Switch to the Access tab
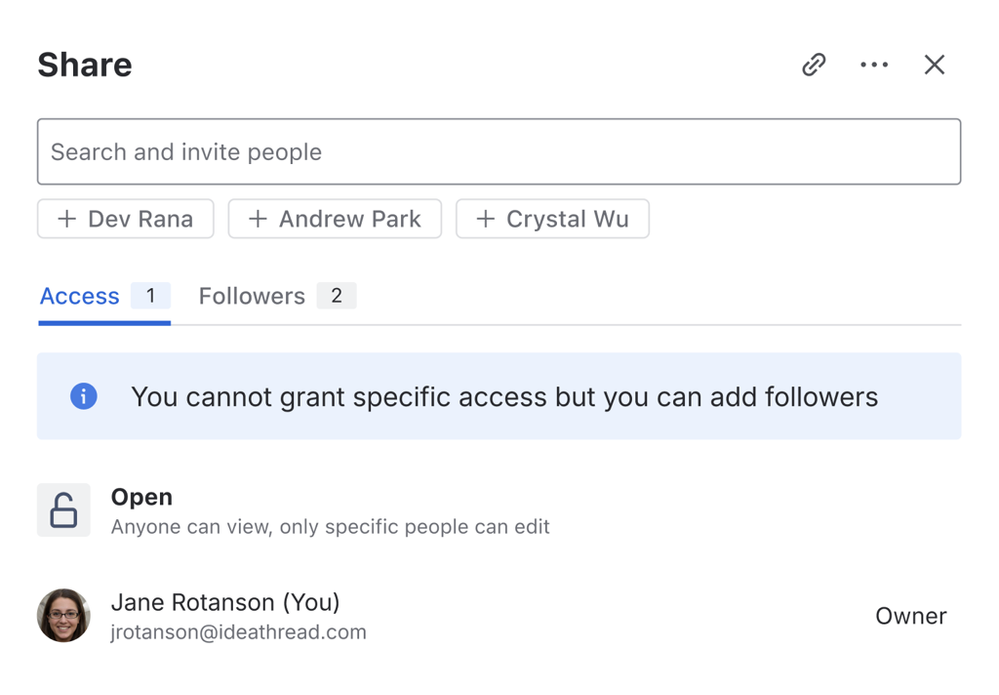Screen dimensions: 999x695 [80, 296]
